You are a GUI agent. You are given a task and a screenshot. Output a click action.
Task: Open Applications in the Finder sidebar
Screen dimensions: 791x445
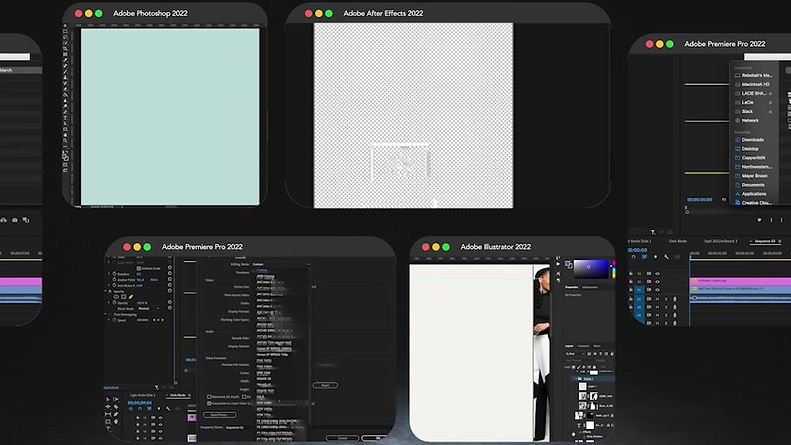click(754, 194)
